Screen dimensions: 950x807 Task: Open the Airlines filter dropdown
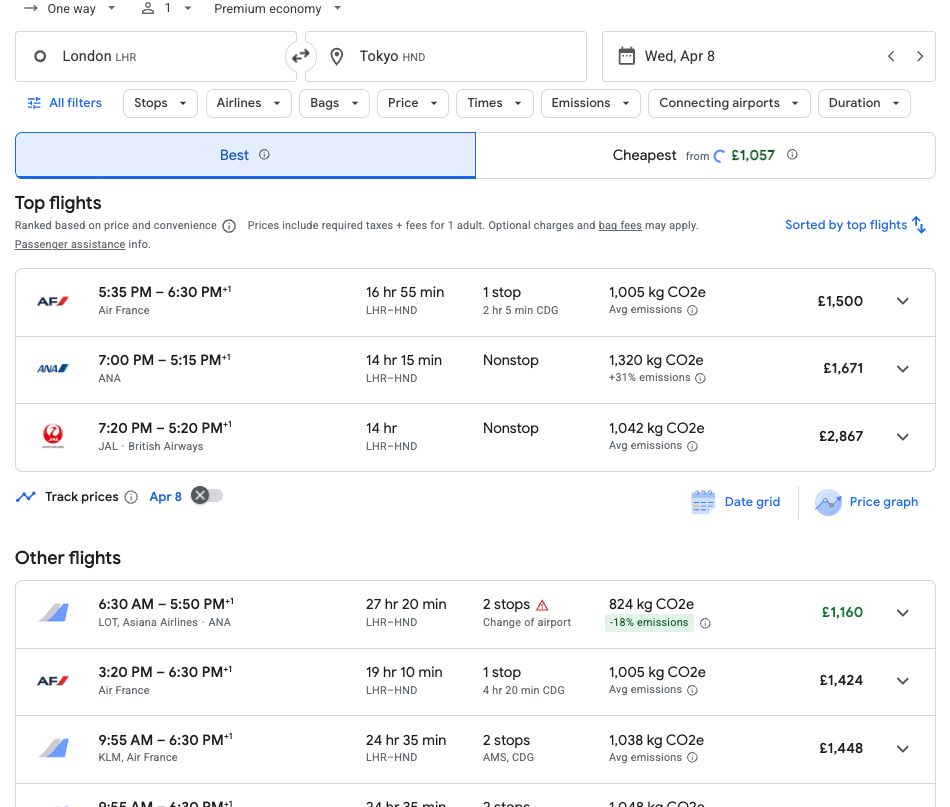248,103
